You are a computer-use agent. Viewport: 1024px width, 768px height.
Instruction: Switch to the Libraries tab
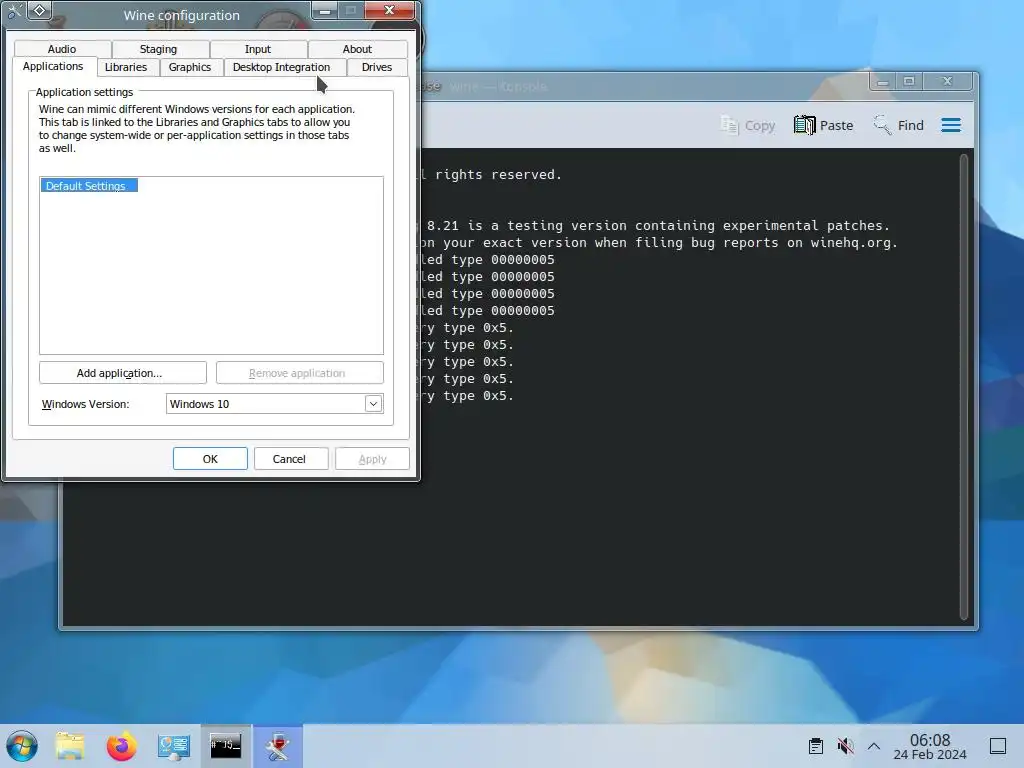(126, 67)
